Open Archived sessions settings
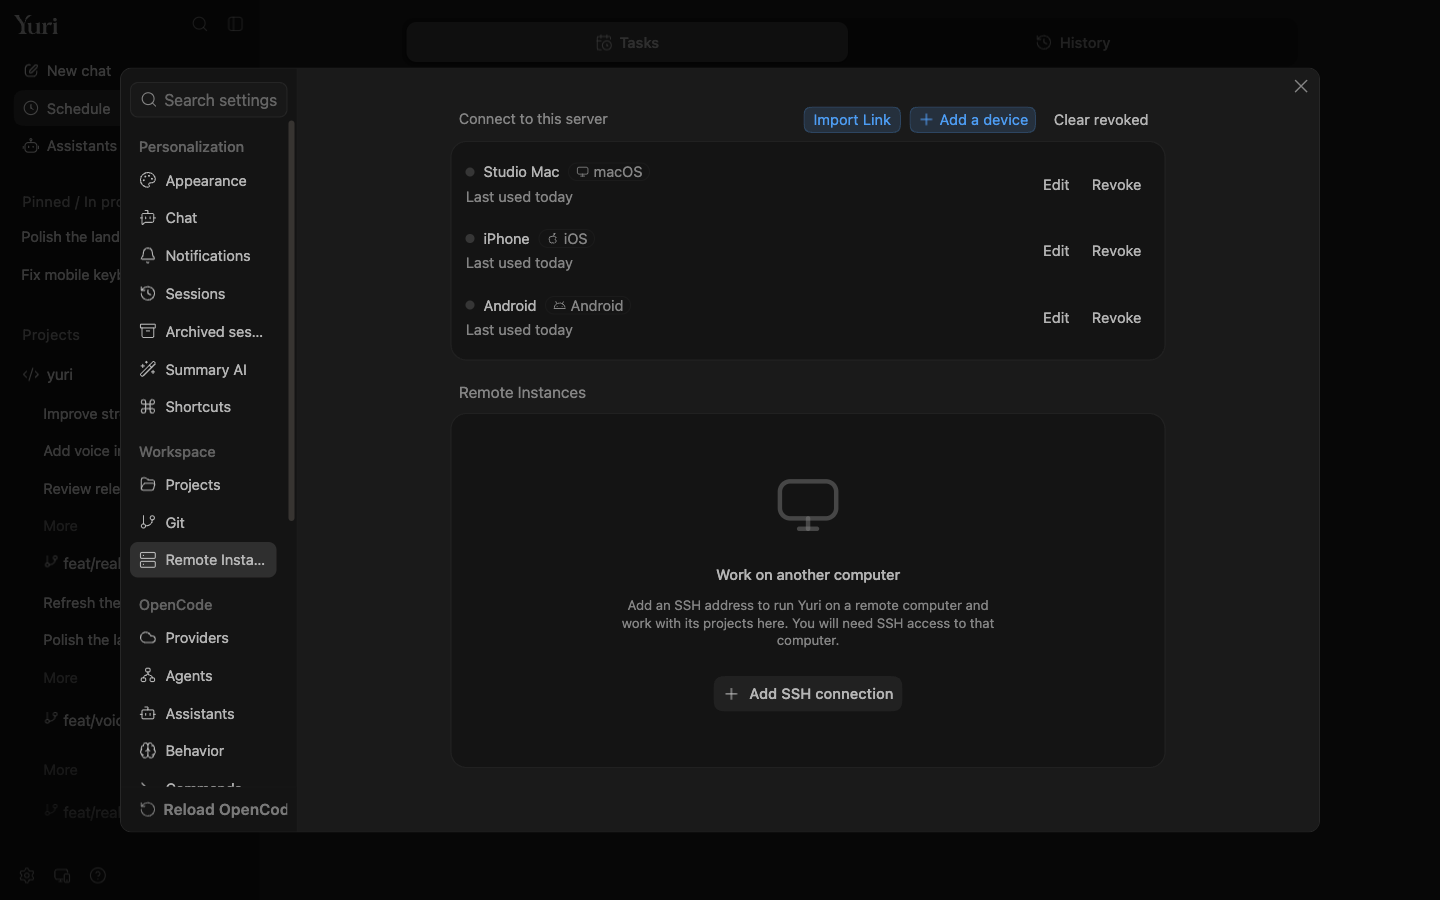Viewport: 1440px width, 900px height. click(x=203, y=332)
